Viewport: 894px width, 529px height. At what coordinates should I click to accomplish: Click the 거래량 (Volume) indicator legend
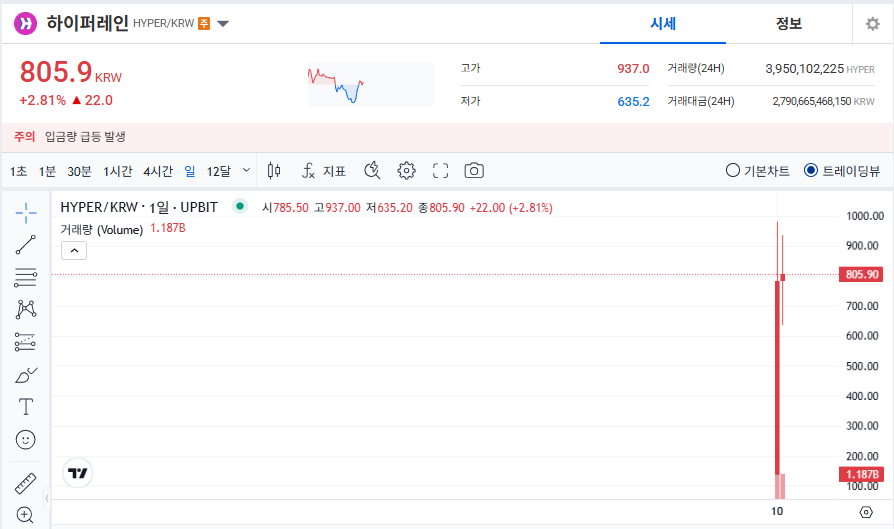coord(101,230)
